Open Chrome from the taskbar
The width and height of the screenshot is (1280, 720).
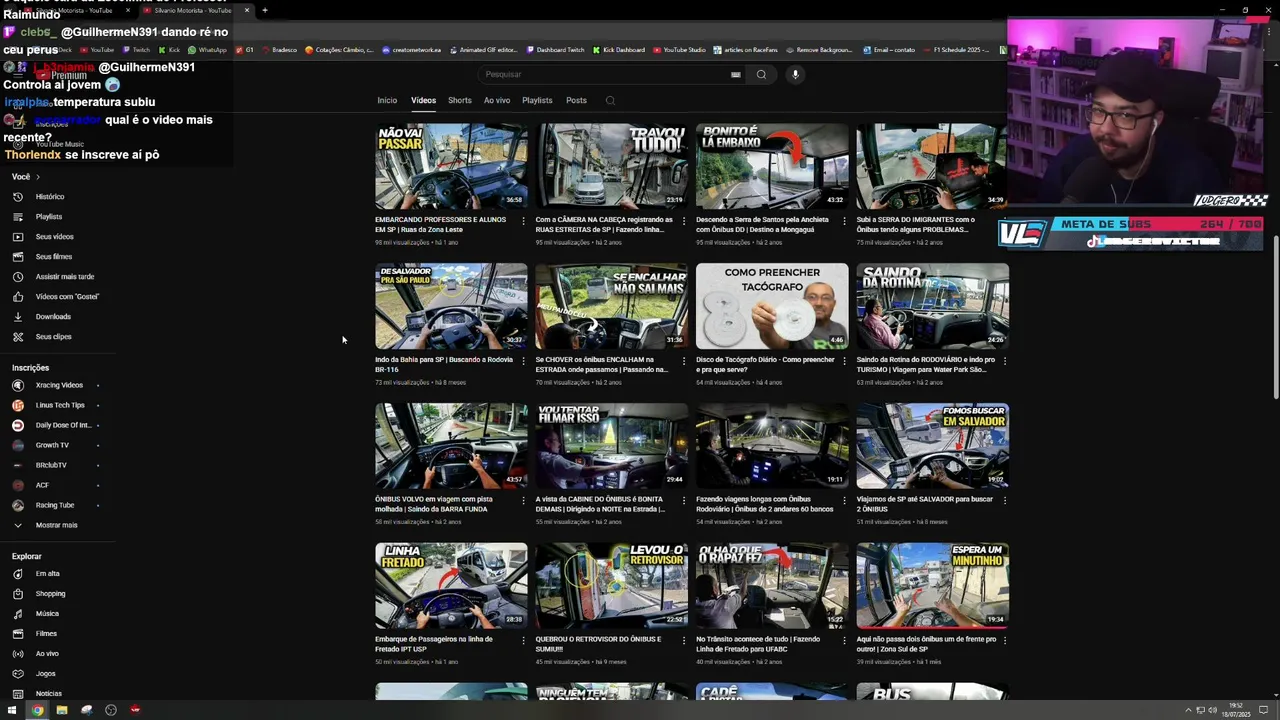(x=37, y=710)
